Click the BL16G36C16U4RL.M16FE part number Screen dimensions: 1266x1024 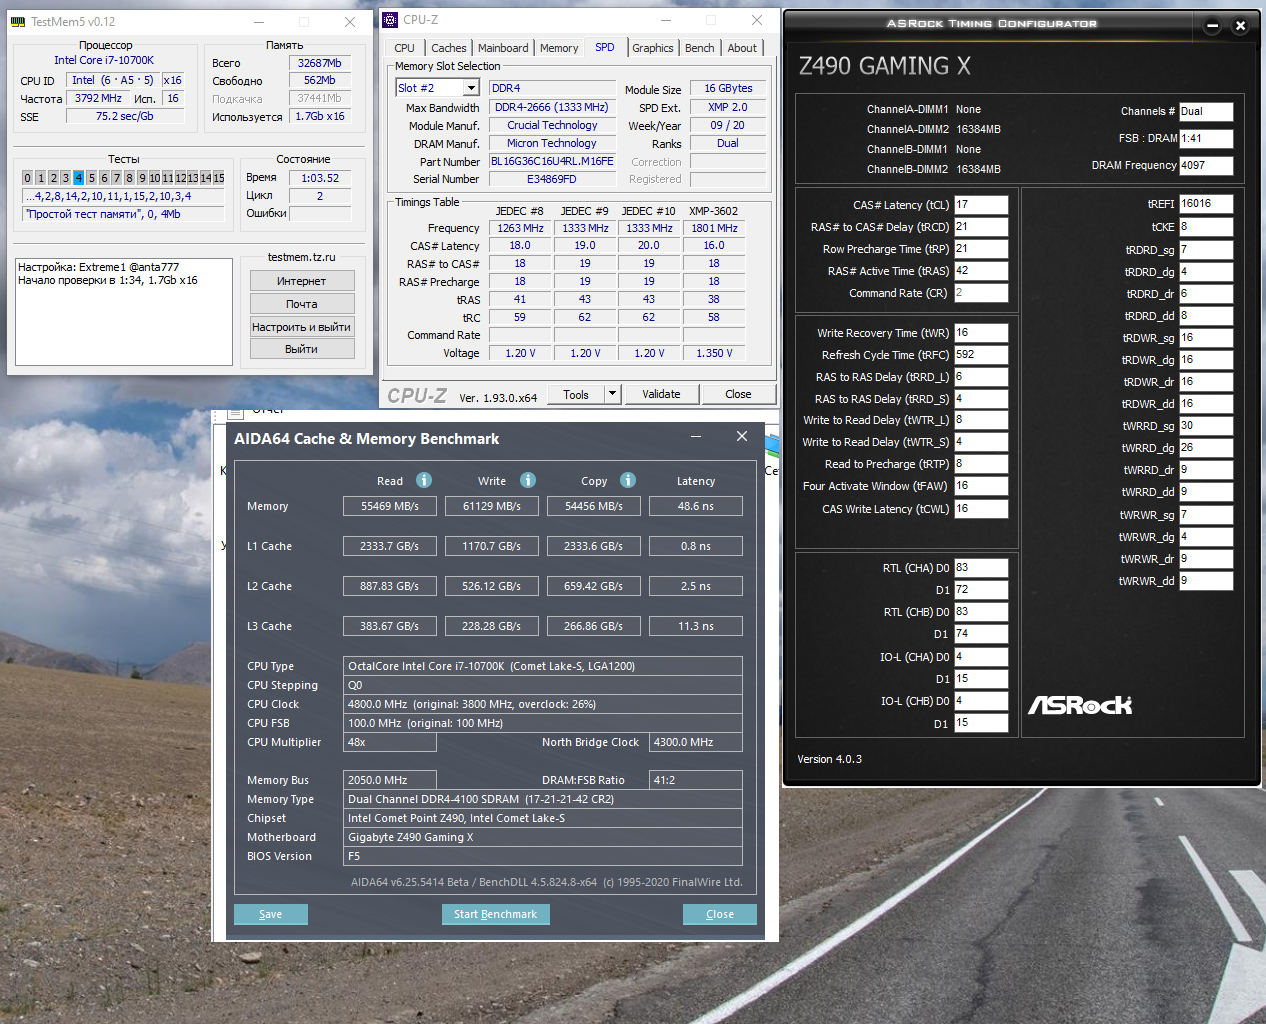pos(552,161)
